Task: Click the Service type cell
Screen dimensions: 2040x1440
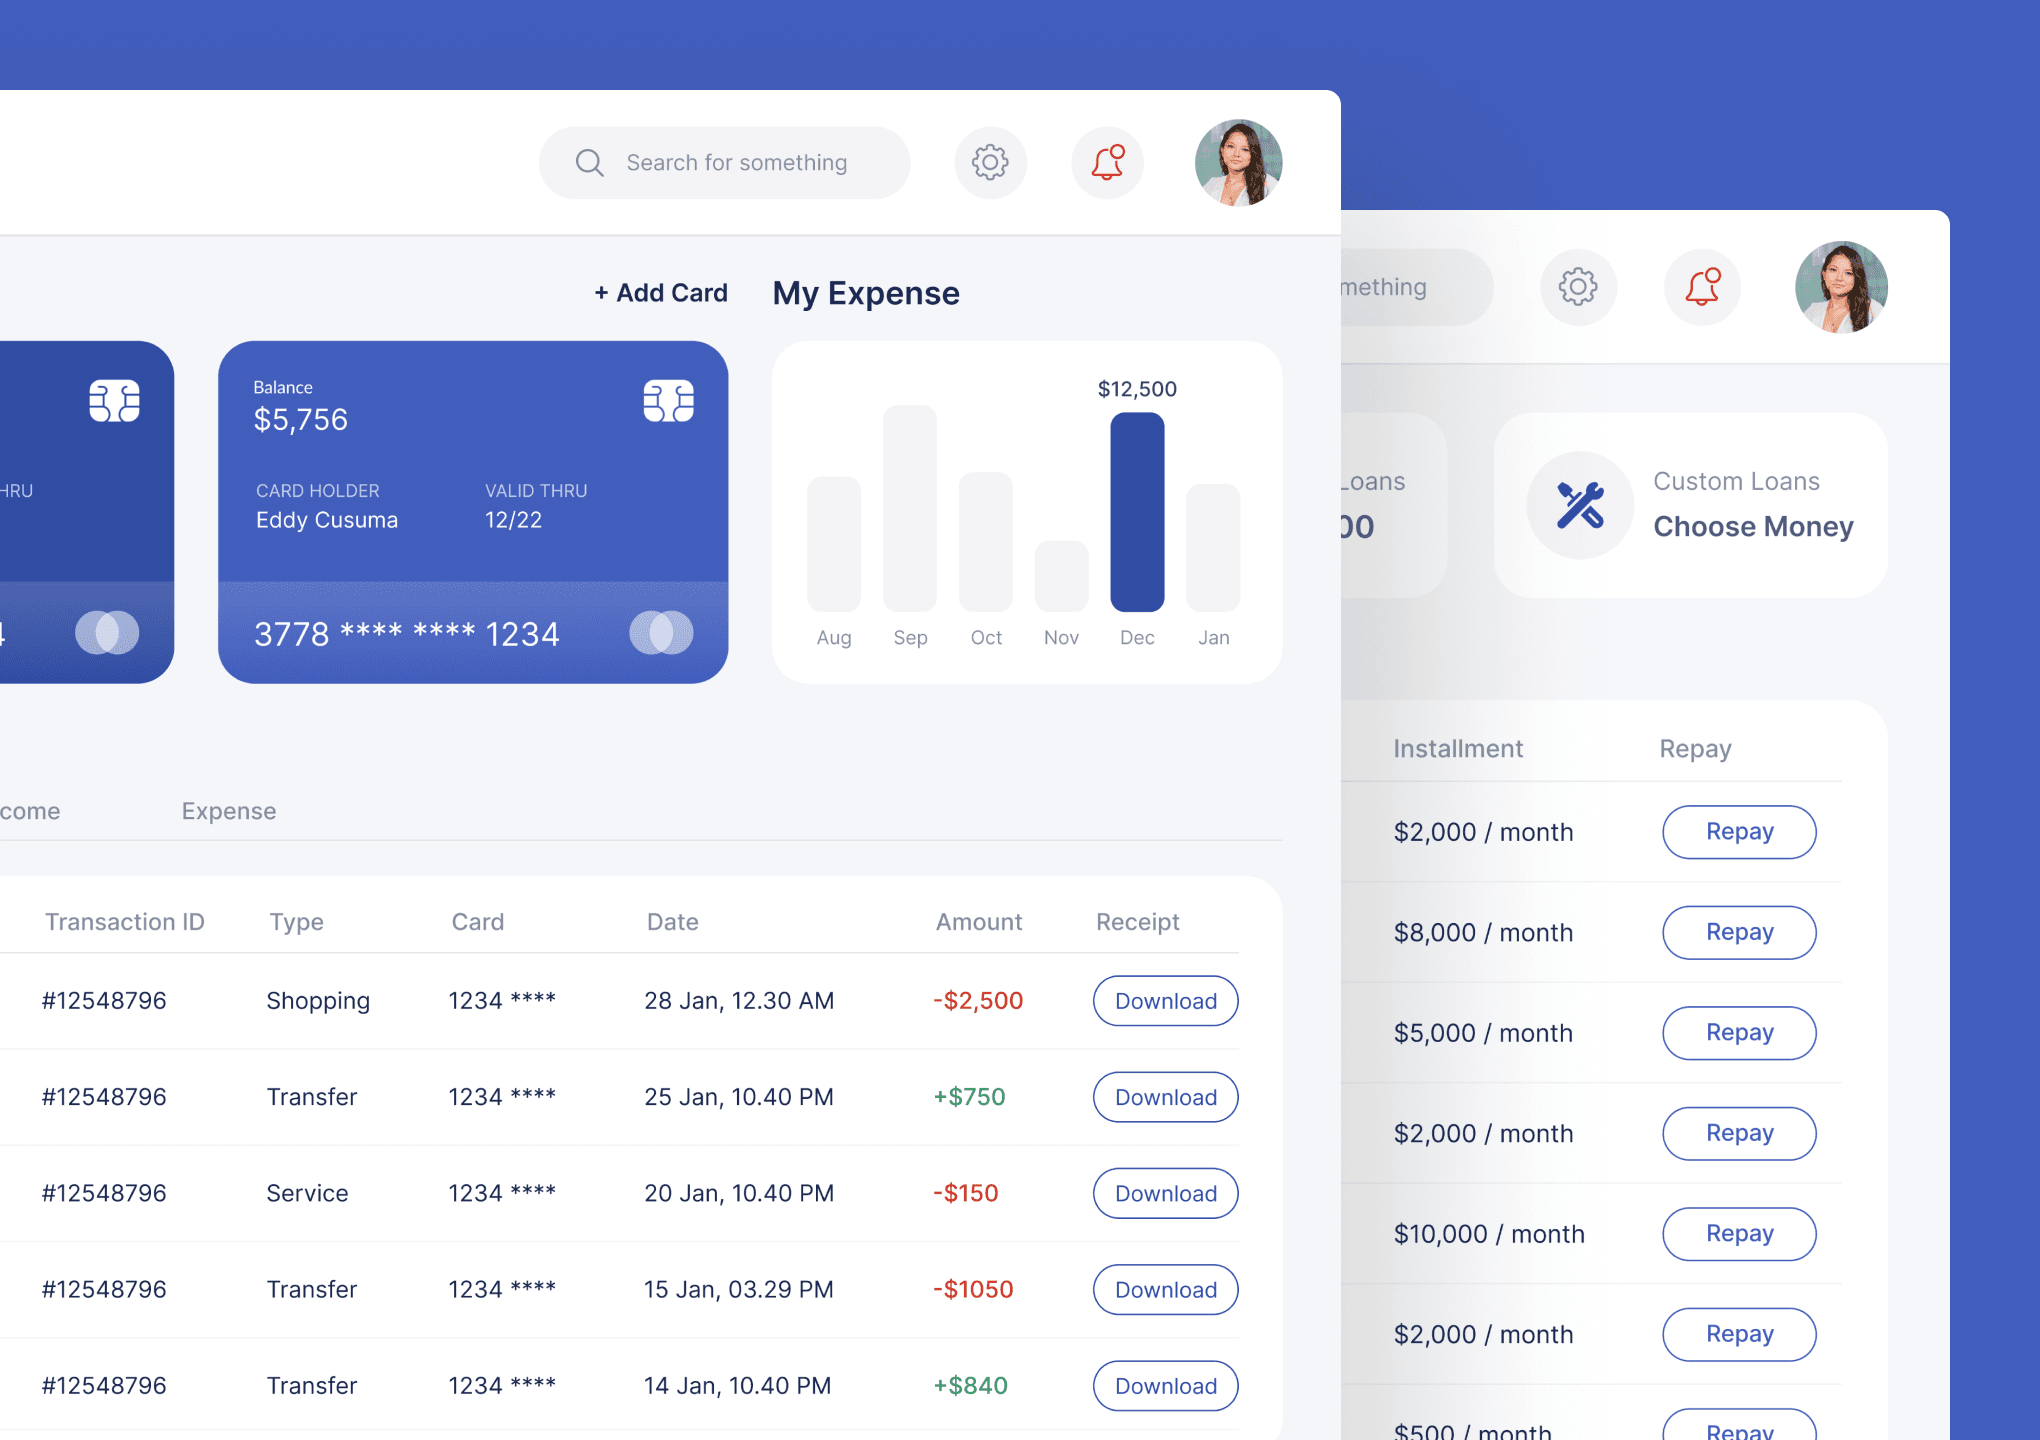Action: click(307, 1193)
